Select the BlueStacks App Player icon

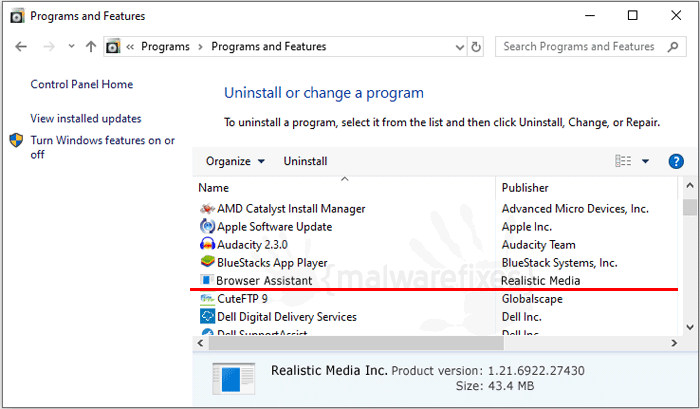click(x=207, y=262)
